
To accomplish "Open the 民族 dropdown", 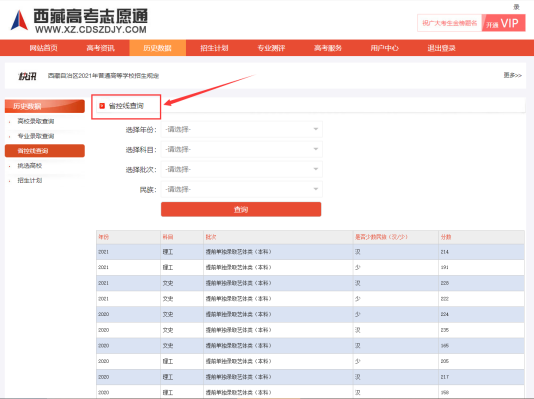I will (241, 189).
